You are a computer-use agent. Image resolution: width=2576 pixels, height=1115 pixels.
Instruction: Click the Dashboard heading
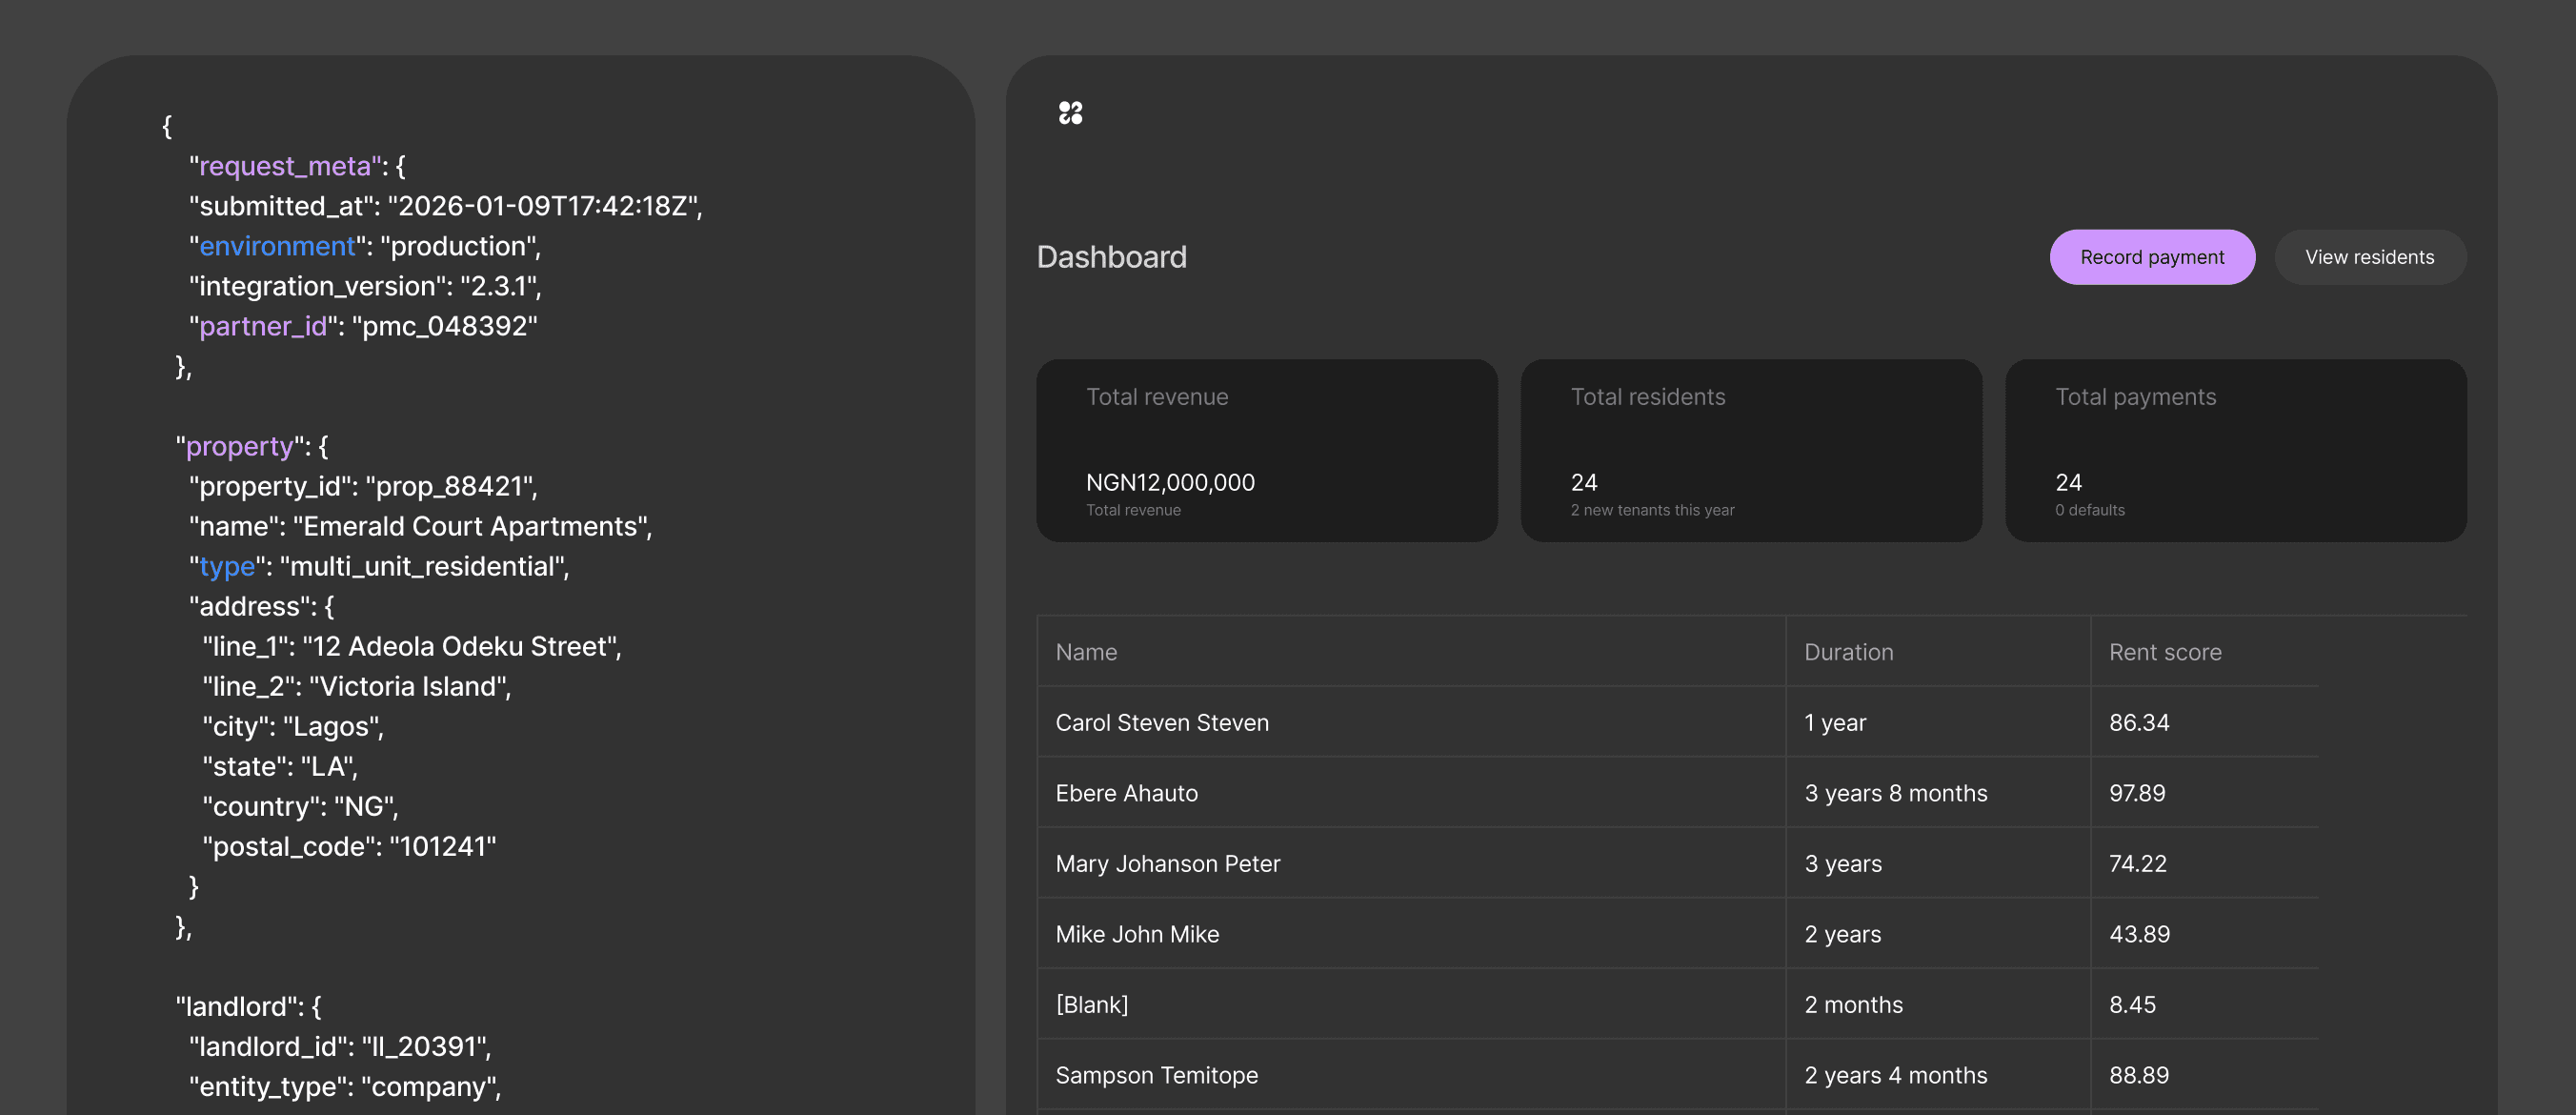click(1111, 257)
